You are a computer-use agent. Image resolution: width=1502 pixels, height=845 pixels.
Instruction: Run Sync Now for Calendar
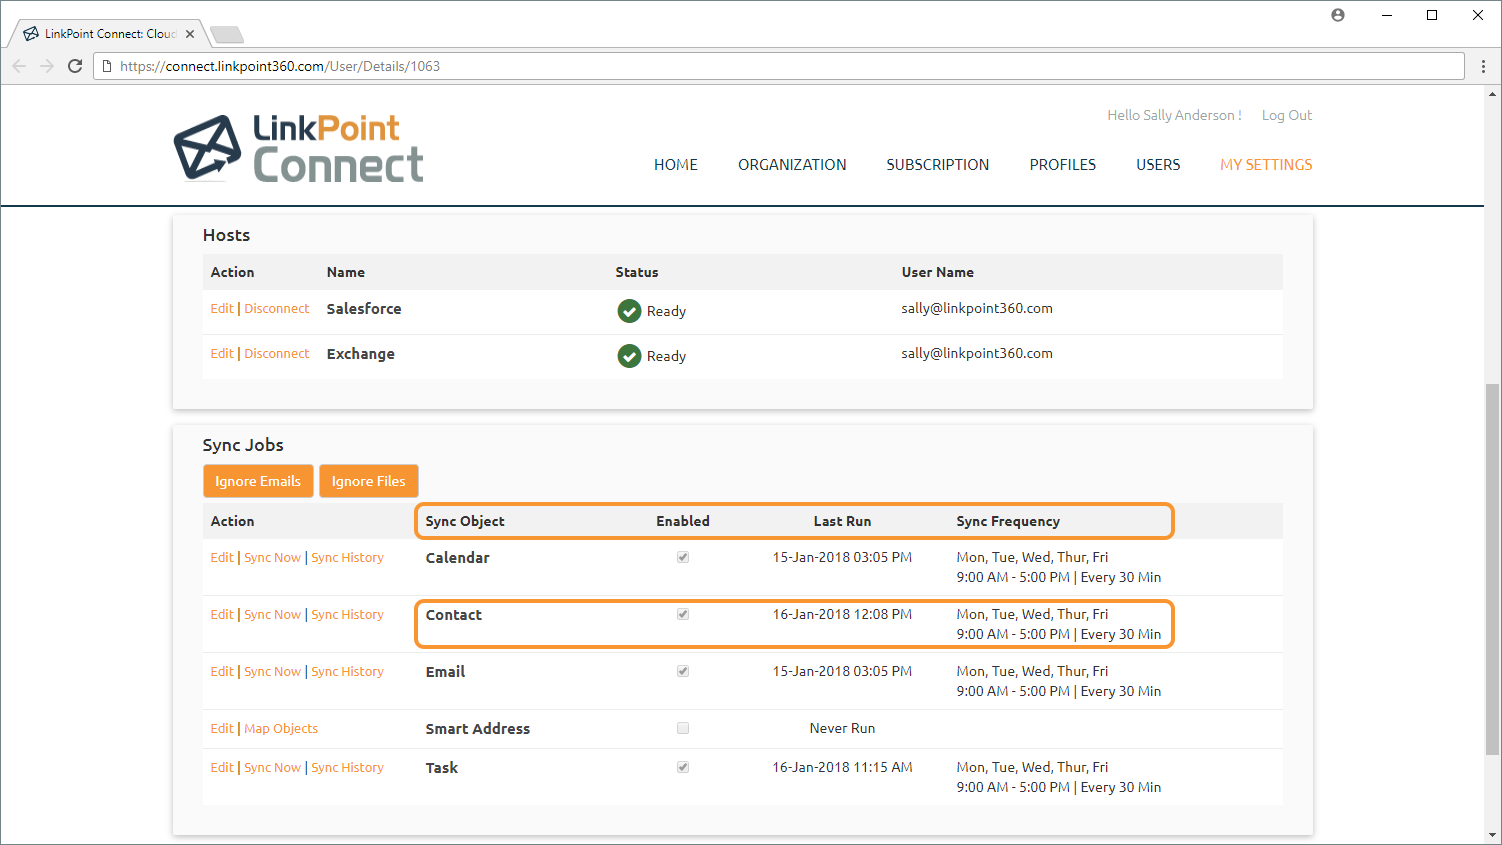272,558
